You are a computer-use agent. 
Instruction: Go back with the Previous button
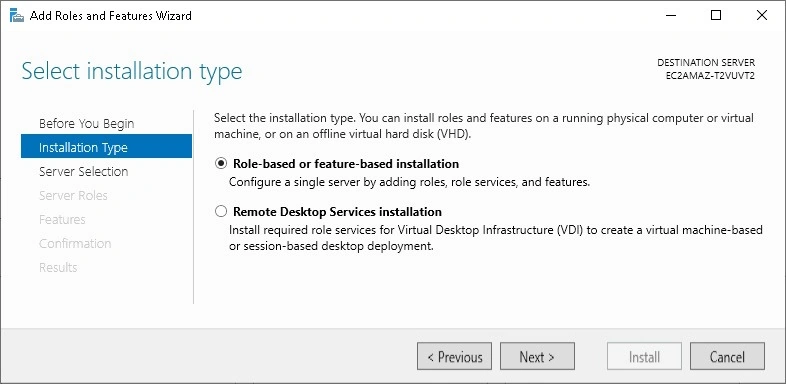(455, 357)
